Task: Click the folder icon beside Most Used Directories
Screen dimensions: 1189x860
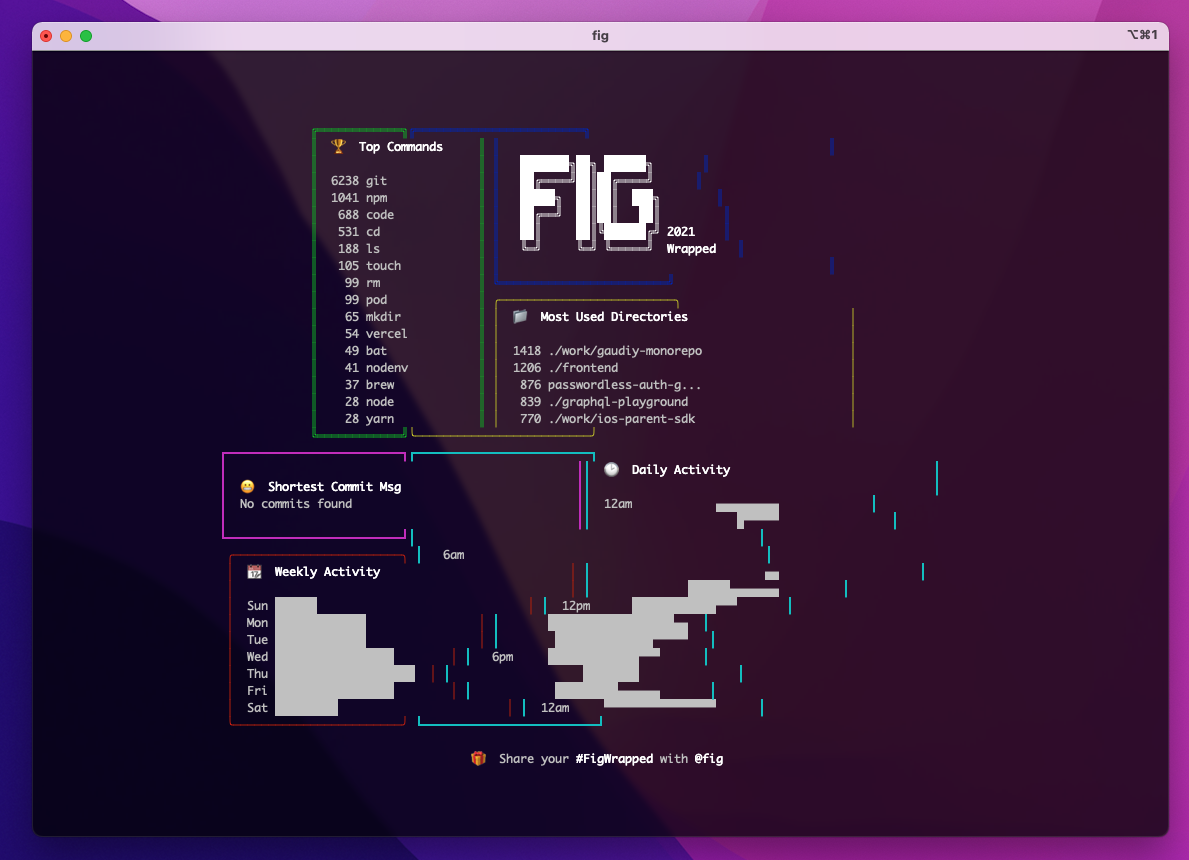Action: coord(519,316)
